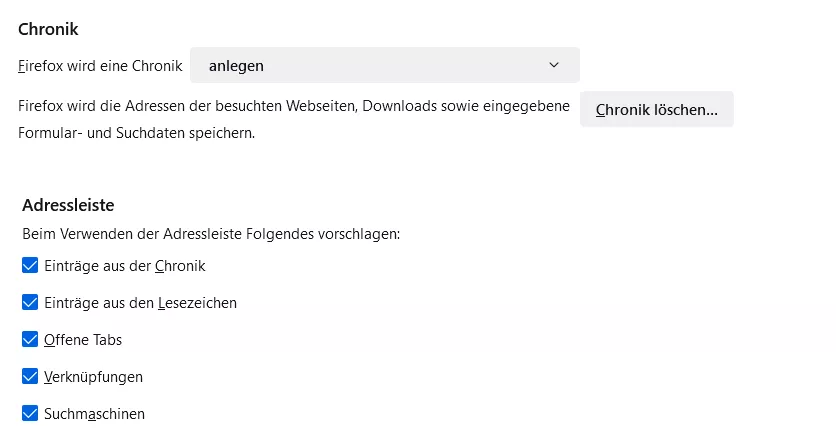The width and height of the screenshot is (836, 436).
Task: Click the 'Beim Verwenden der Adressleiste' description text
Action: pyautogui.click(x=210, y=234)
